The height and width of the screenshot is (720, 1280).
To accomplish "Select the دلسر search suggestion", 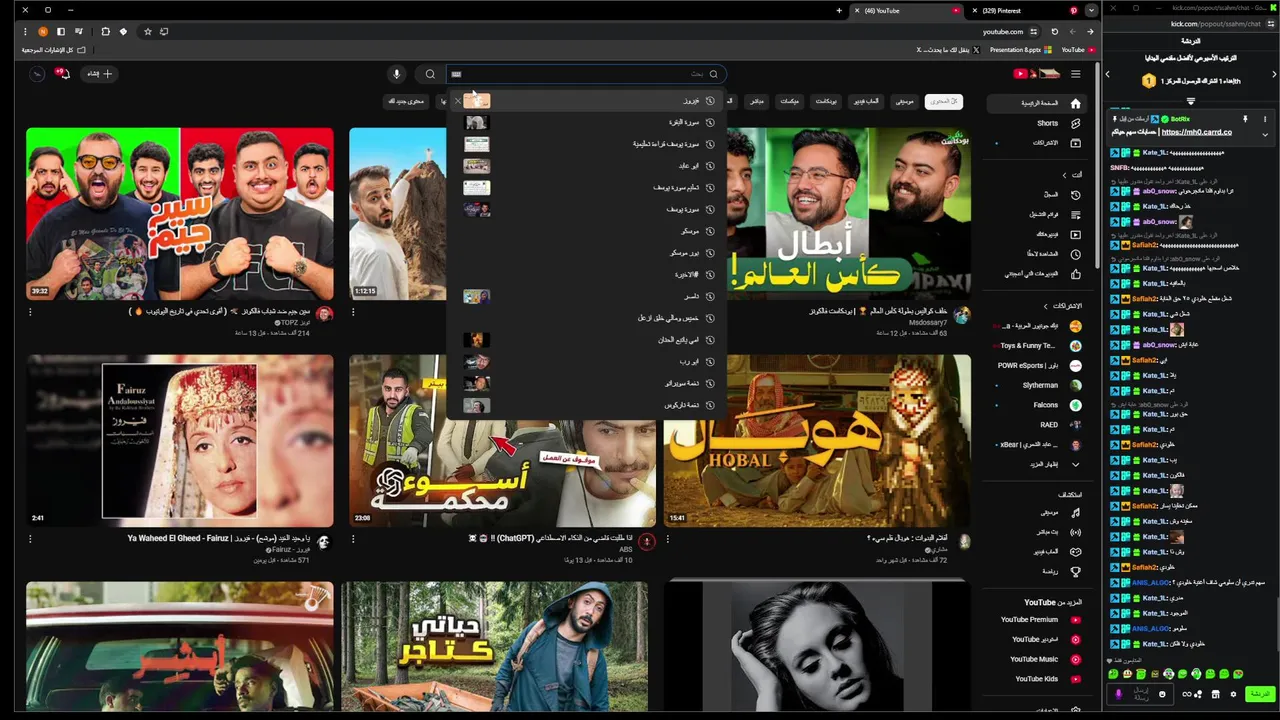I will [585, 296].
